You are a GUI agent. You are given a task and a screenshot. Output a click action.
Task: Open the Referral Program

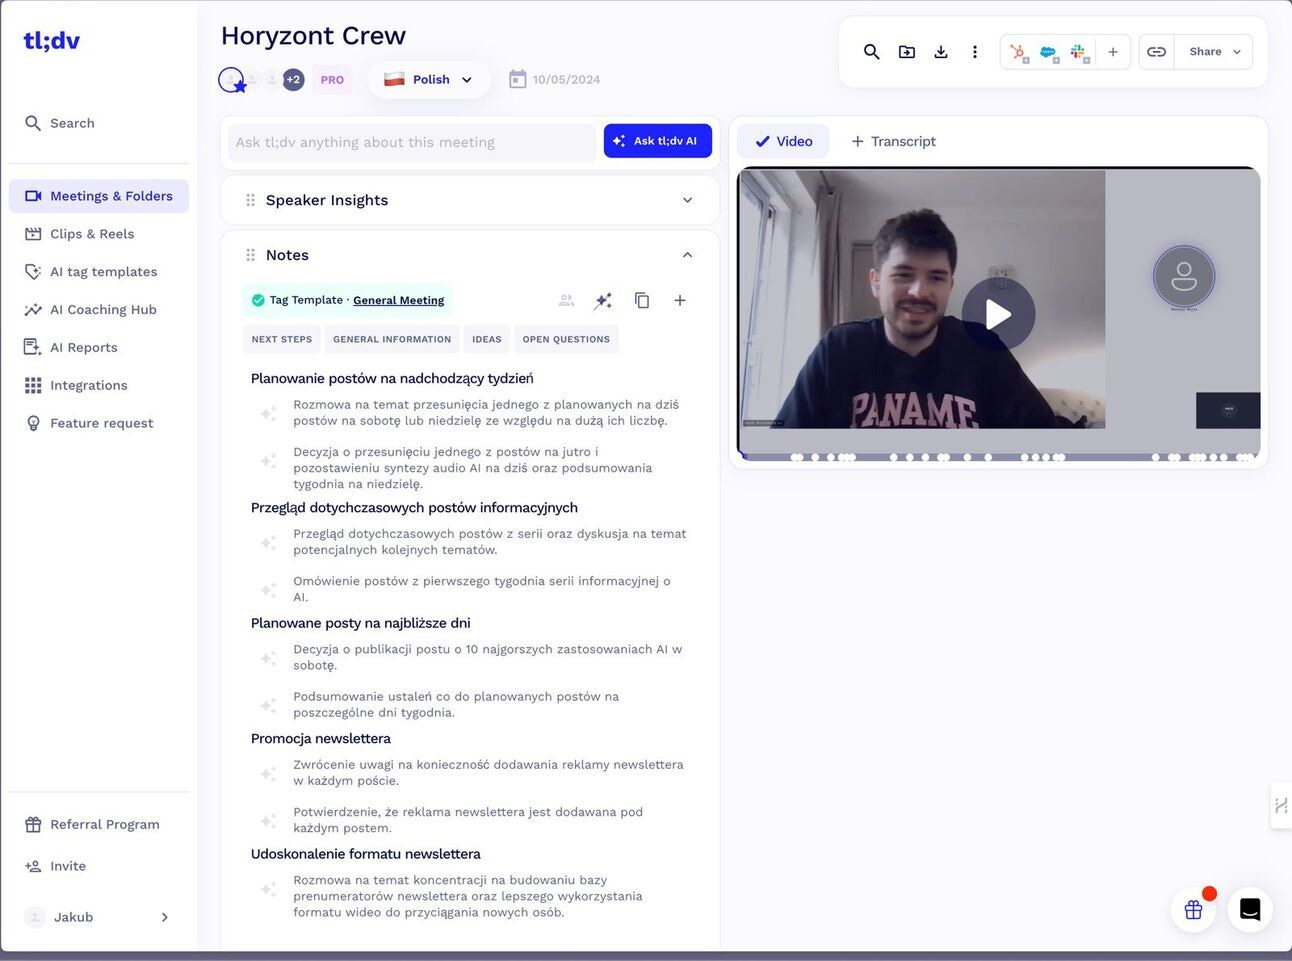92,825
